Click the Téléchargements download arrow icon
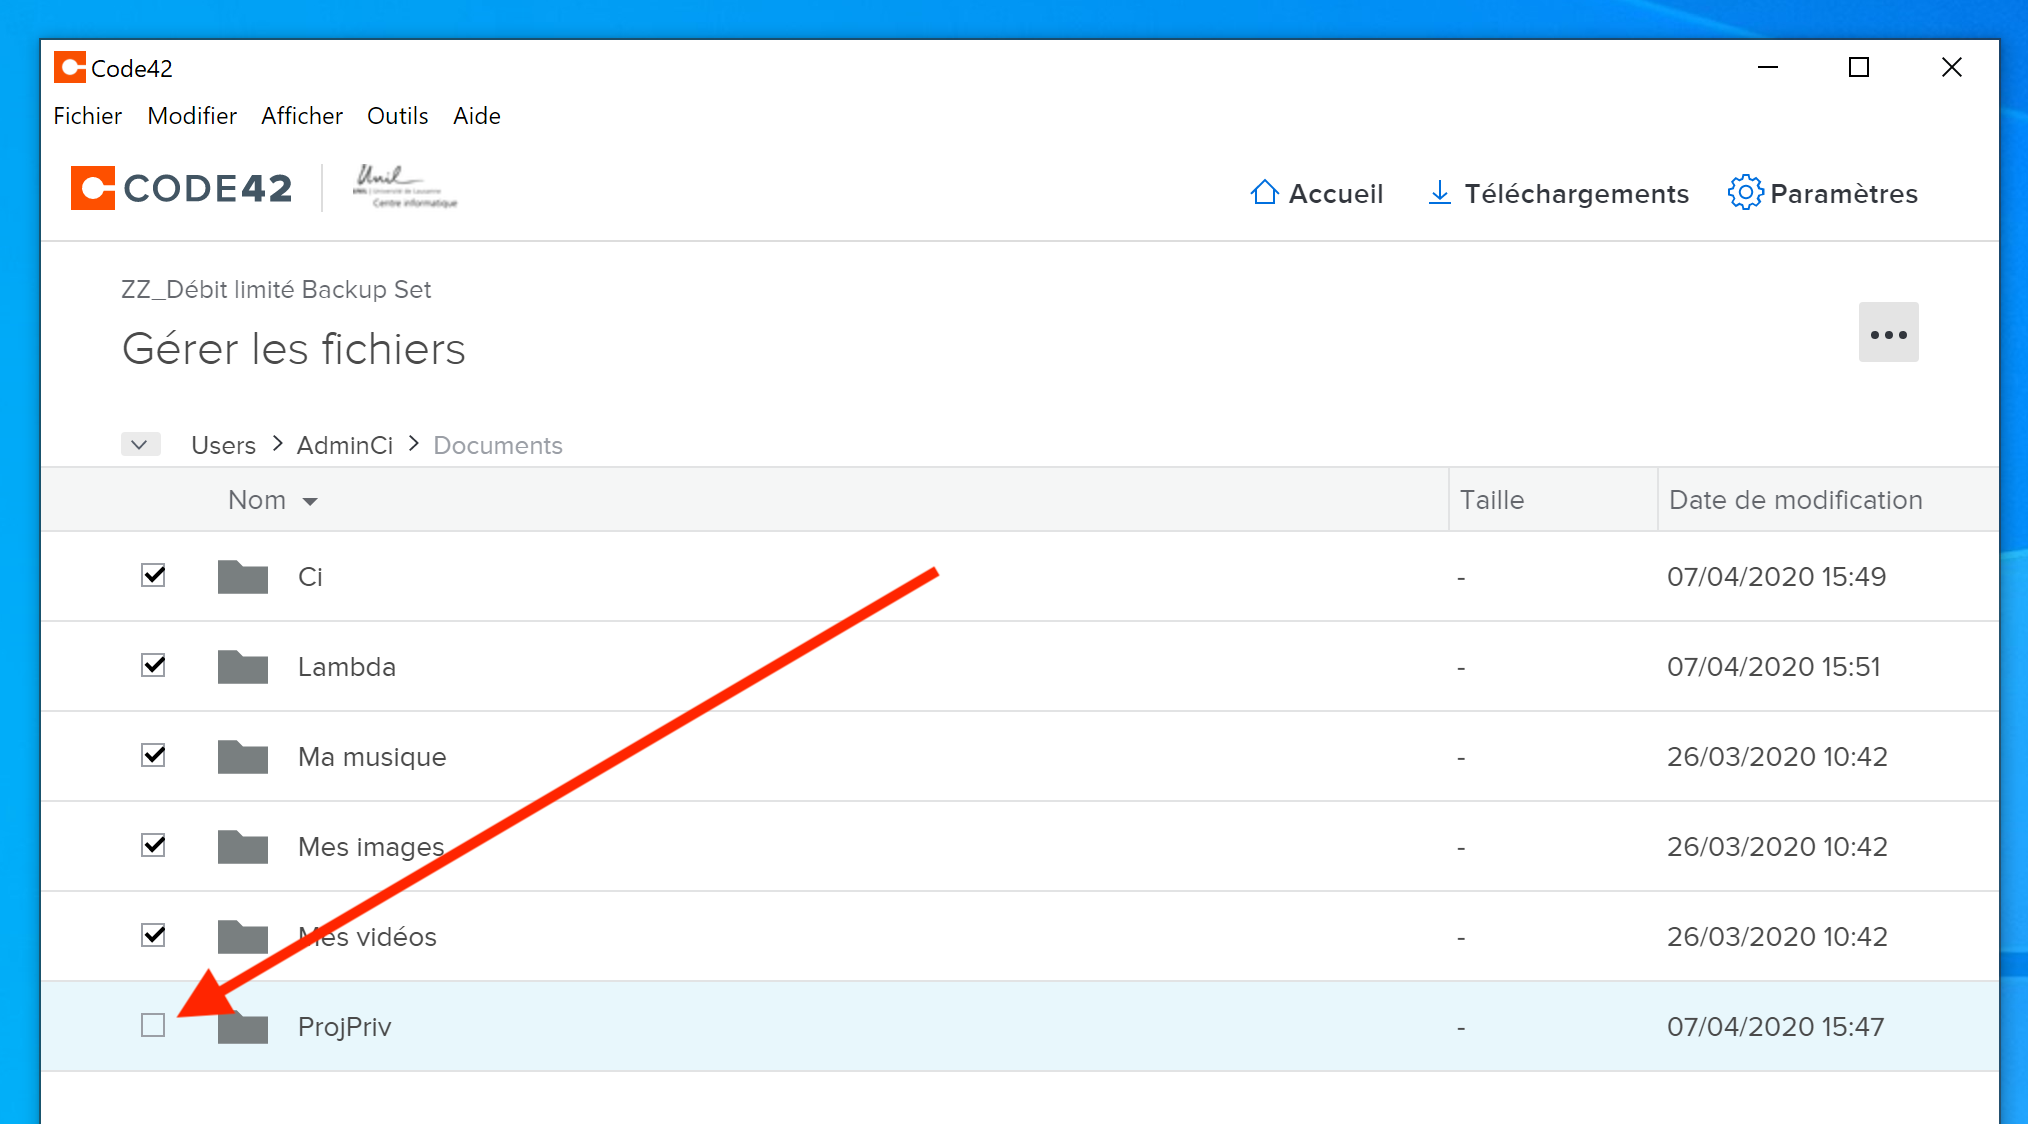The width and height of the screenshot is (2028, 1124). 1439,192
